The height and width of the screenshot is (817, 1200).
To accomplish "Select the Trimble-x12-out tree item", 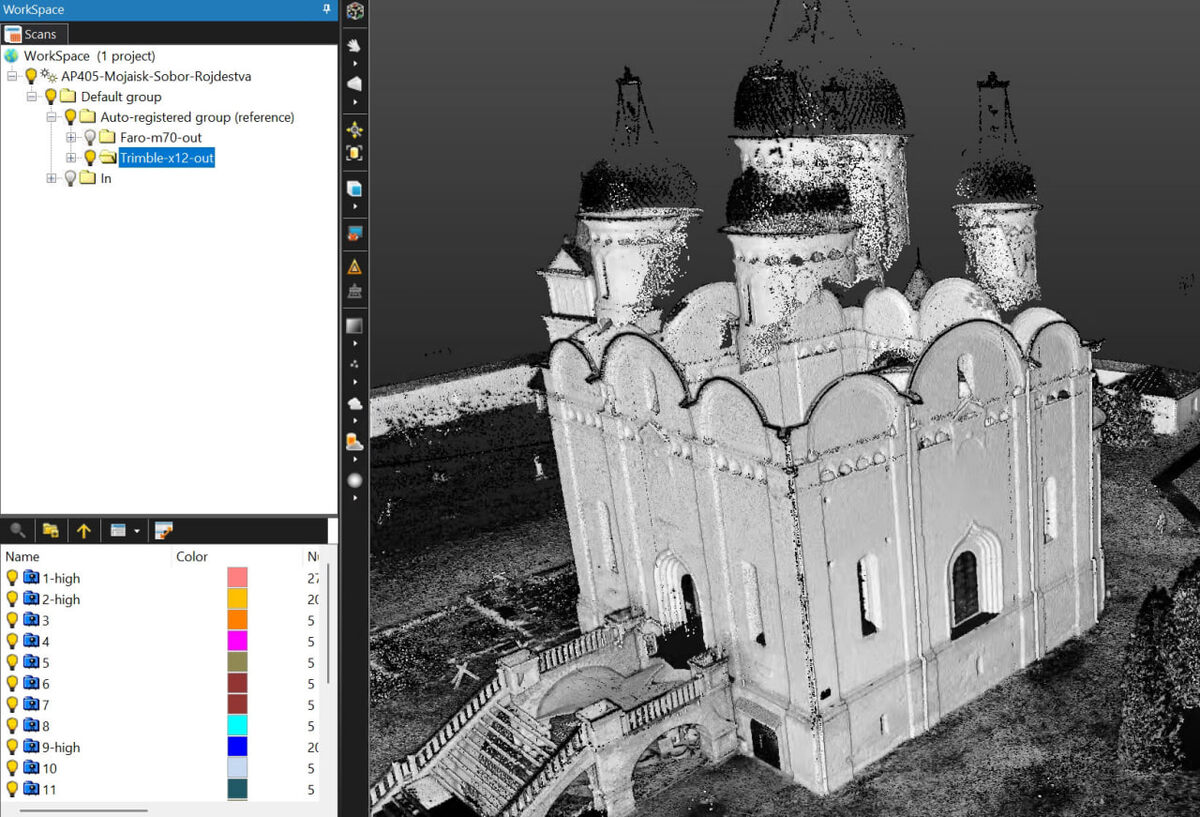I will tap(166, 158).
